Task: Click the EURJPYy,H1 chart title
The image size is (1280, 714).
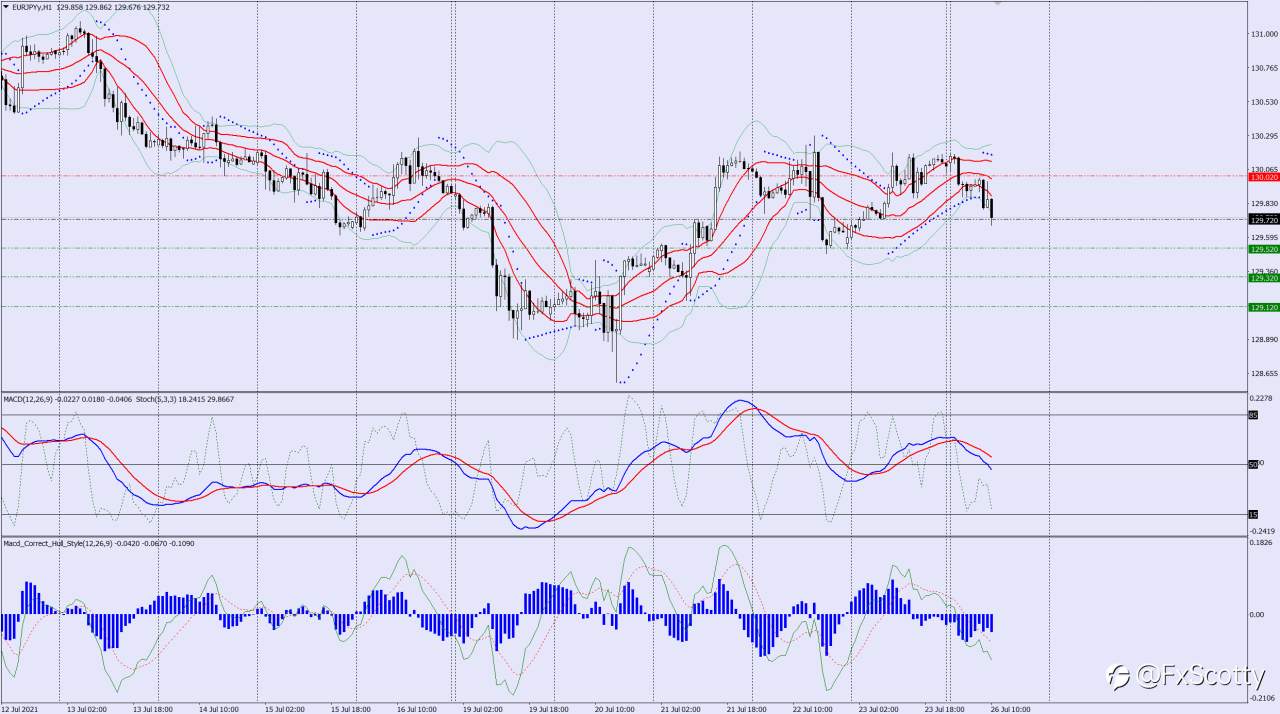Action: [34, 7]
